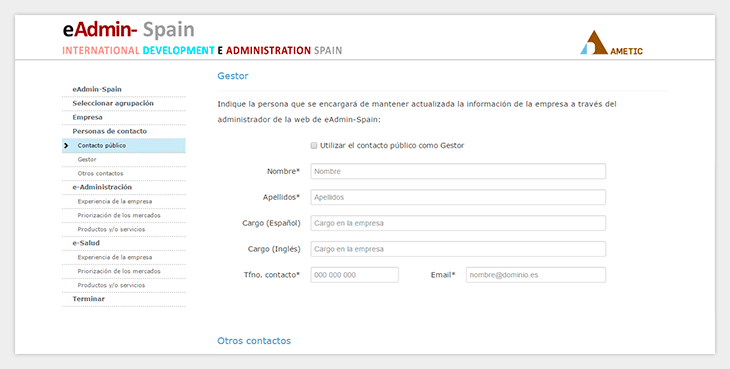Viewport: 730px width, 369px height.
Task: Open Priorización de los mercados under e-Administración
Action: (119, 215)
